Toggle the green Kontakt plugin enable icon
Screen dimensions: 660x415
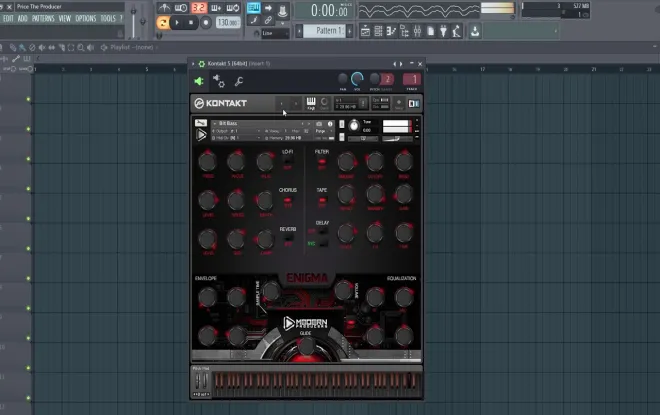click(199, 81)
